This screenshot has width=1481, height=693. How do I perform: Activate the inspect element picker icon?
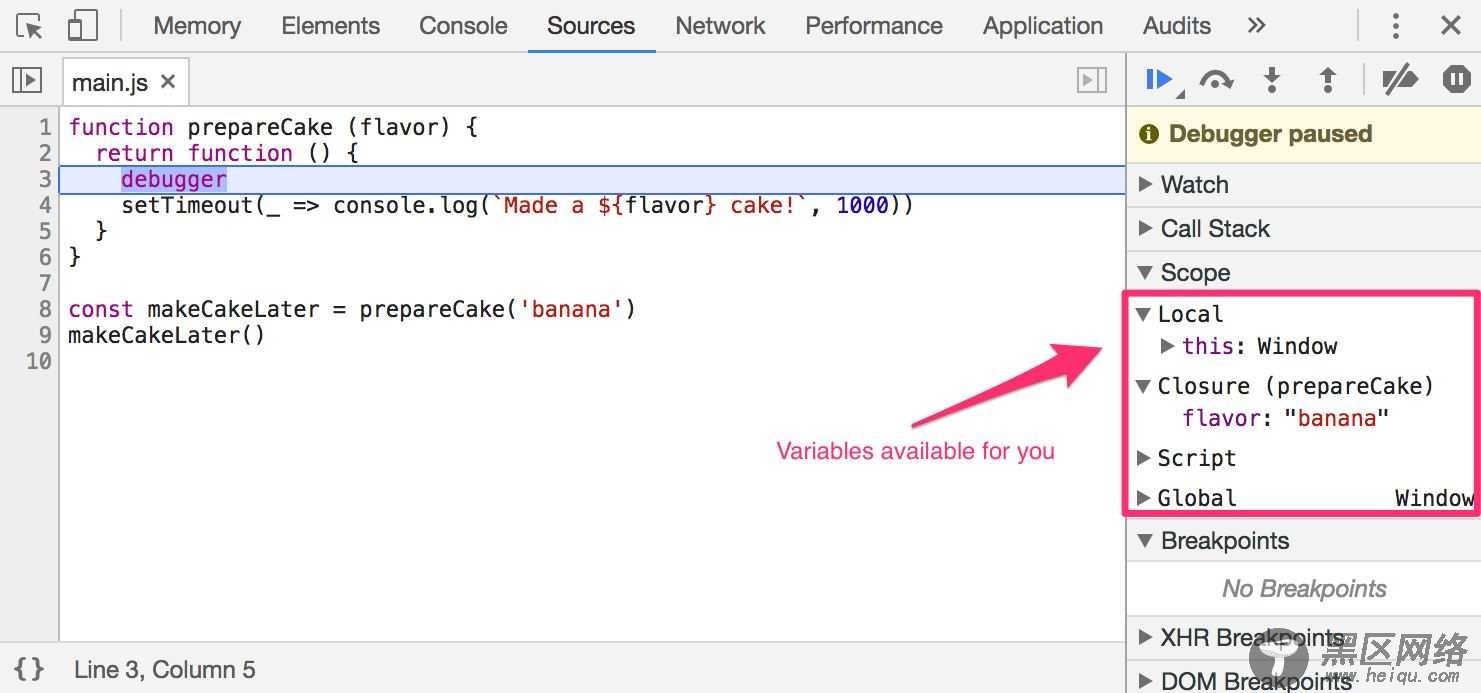point(30,26)
